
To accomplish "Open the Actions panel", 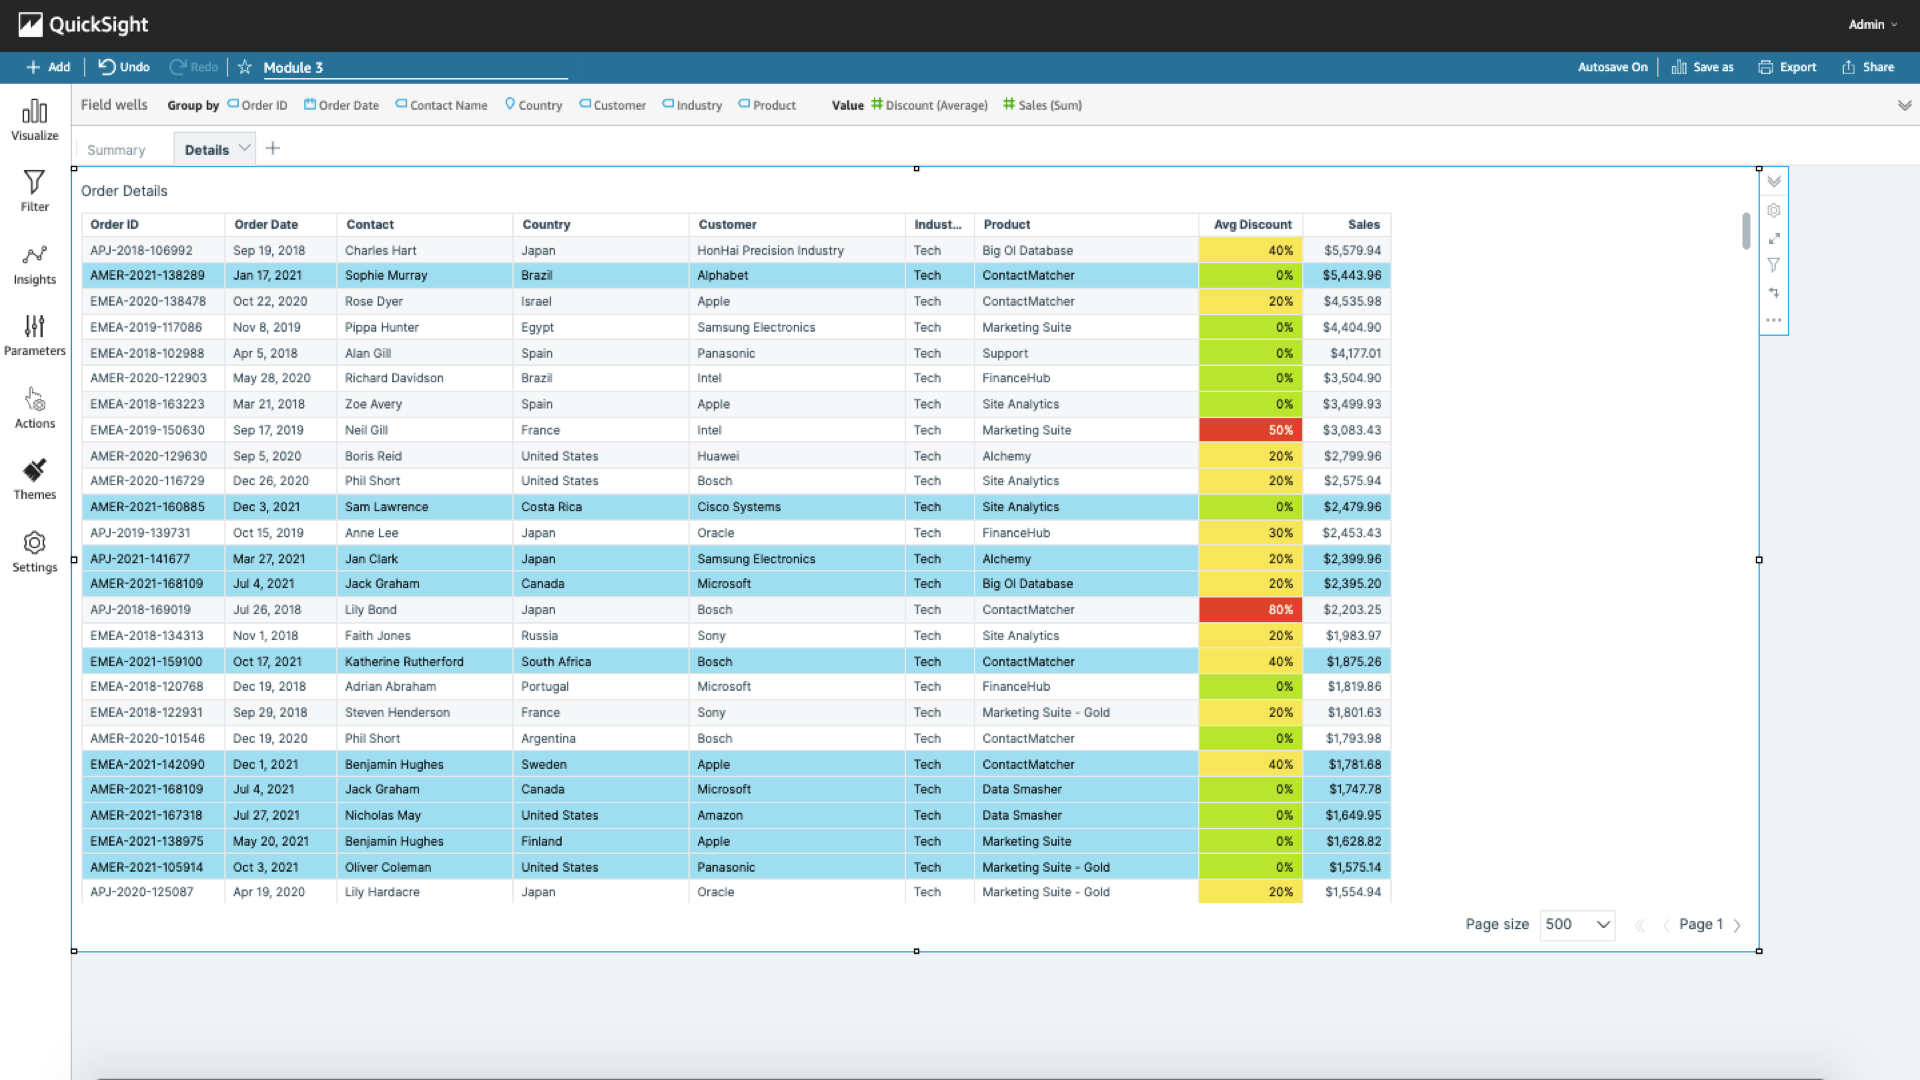I will click(35, 408).
